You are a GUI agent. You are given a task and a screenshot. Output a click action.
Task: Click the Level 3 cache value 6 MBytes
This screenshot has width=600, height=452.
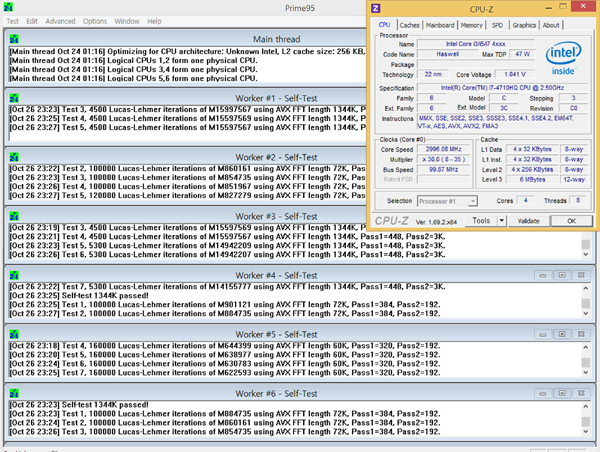[532, 179]
